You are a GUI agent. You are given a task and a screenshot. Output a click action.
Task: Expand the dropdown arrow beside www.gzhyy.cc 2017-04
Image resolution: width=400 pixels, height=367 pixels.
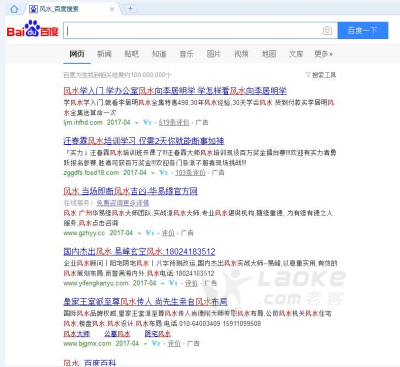pyautogui.click(x=139, y=233)
